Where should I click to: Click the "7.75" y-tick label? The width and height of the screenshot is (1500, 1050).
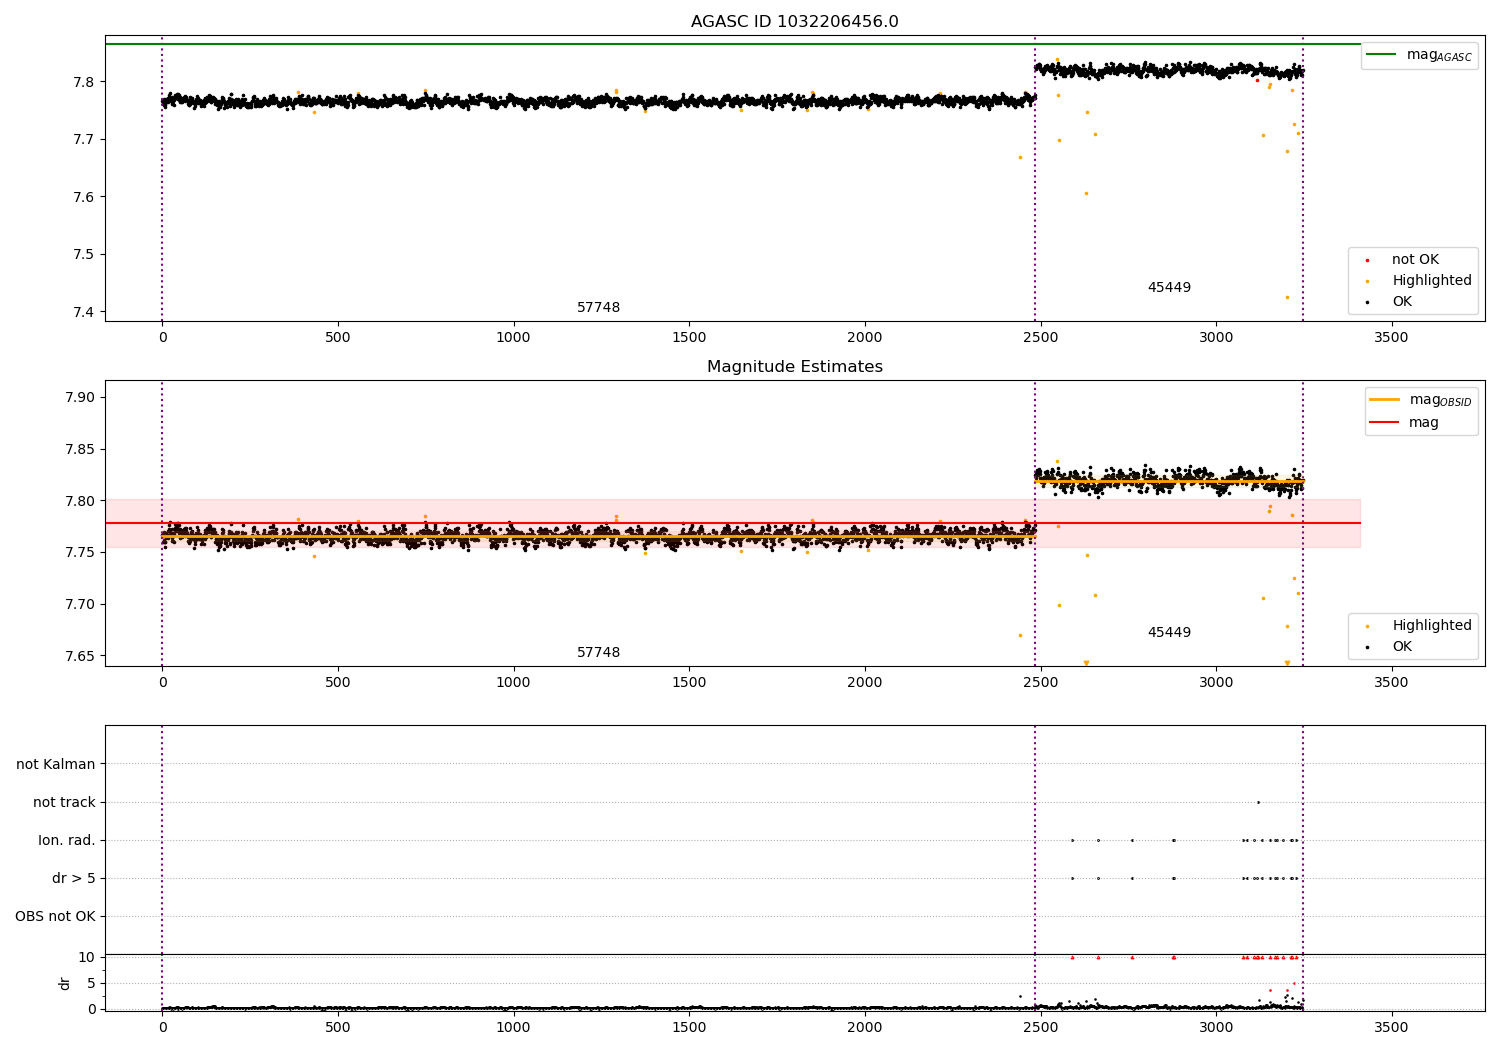click(x=82, y=553)
